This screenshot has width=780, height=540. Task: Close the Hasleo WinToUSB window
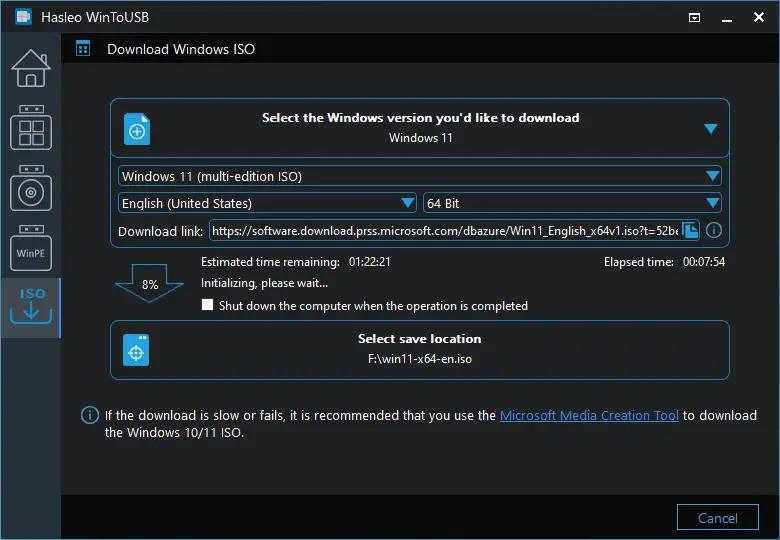(759, 17)
